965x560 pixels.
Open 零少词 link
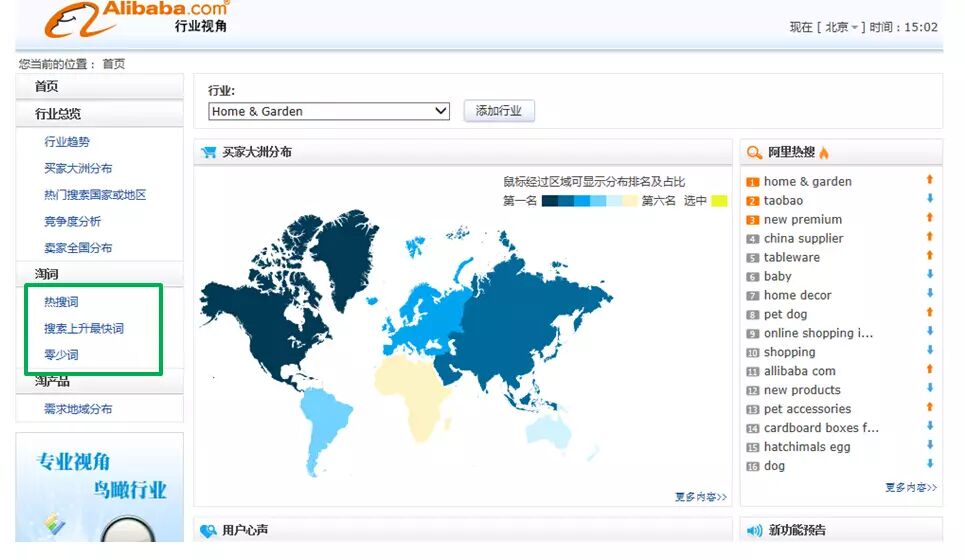62,354
